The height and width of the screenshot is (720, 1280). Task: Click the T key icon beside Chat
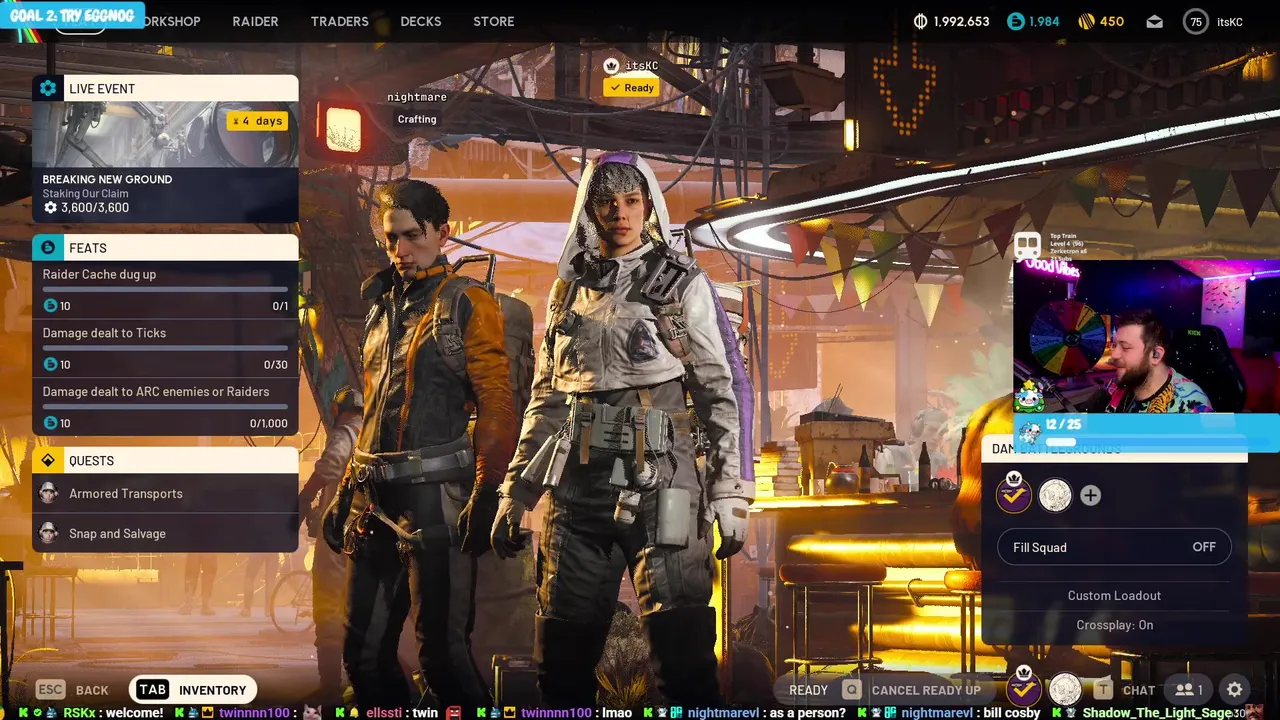click(1103, 689)
